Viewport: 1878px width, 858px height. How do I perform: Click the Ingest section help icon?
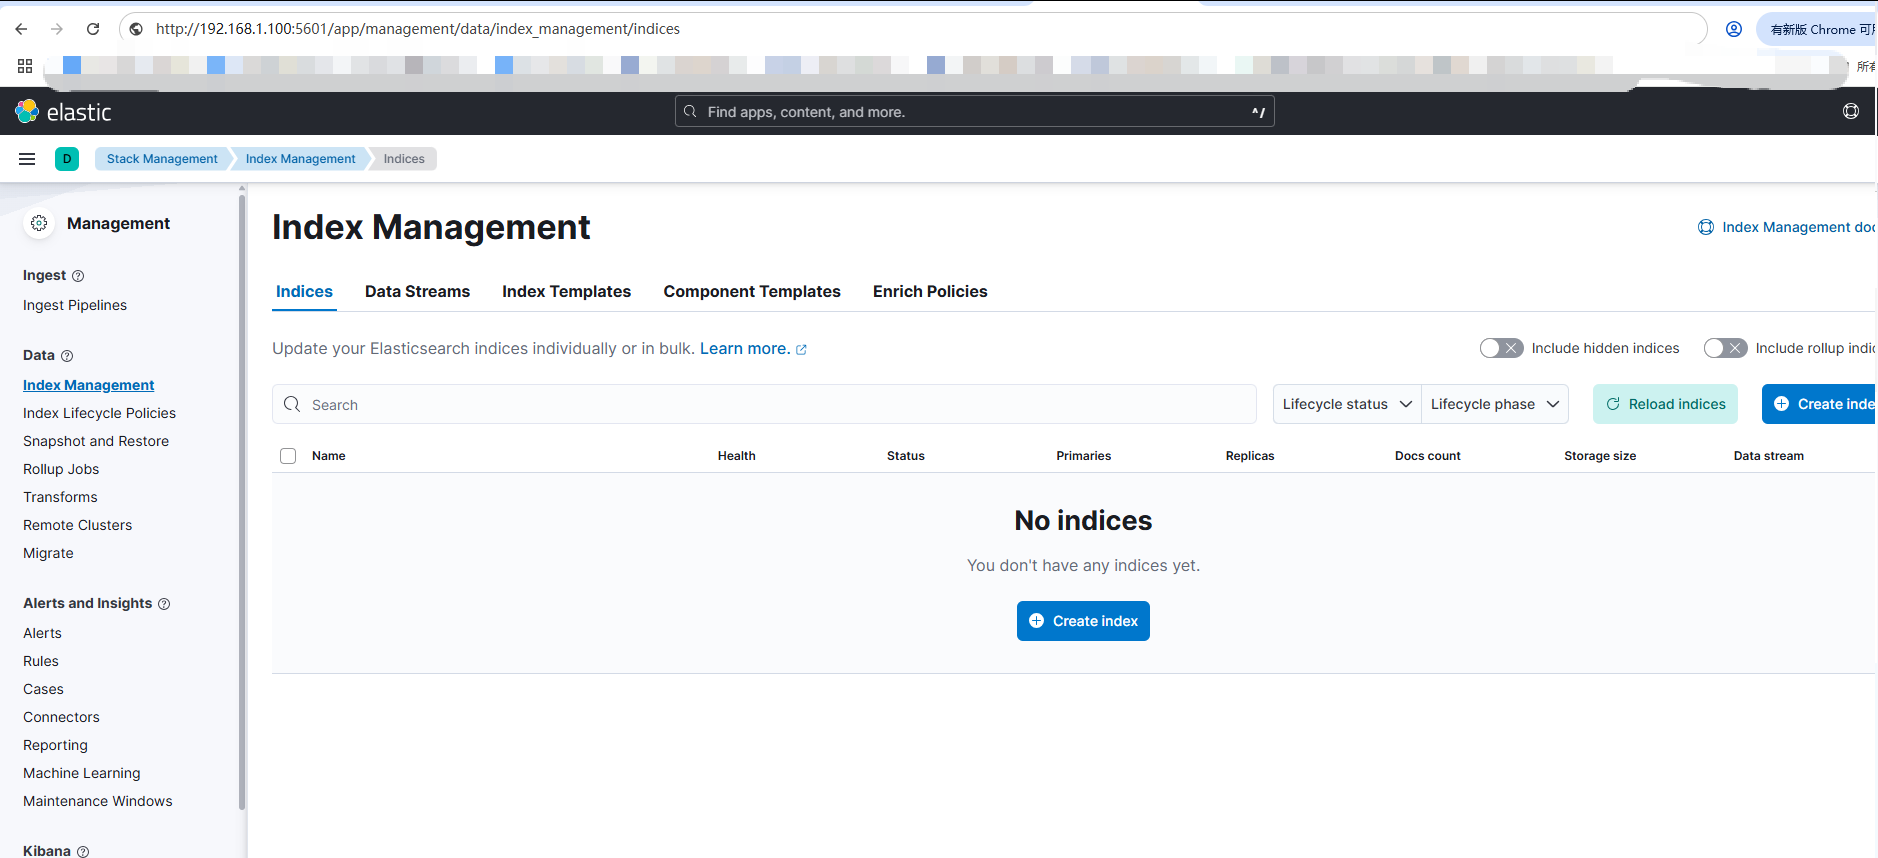pyautogui.click(x=78, y=276)
